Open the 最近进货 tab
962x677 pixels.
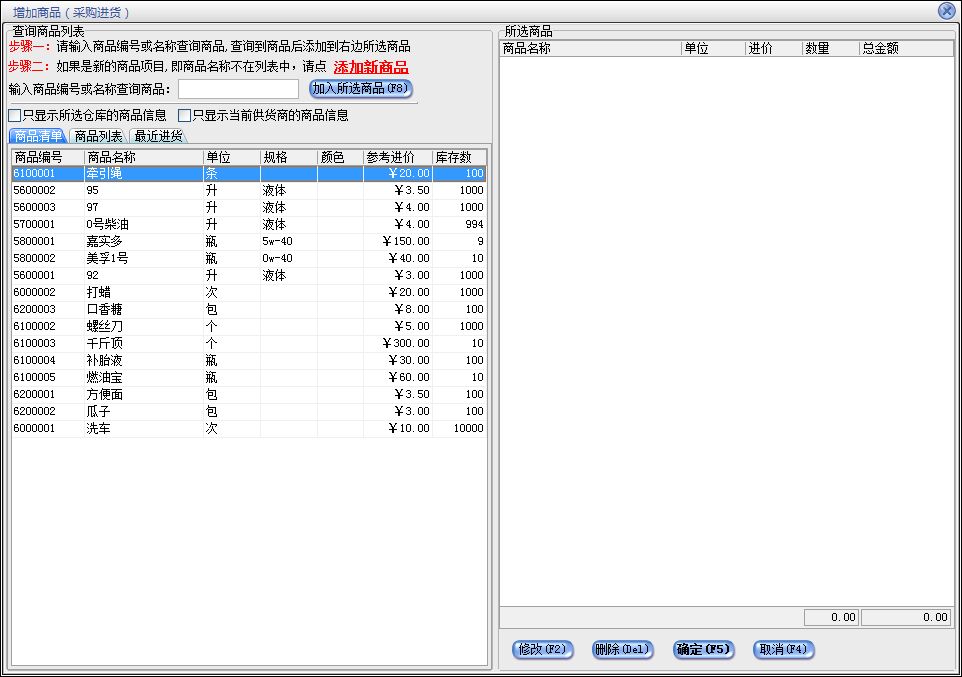click(x=157, y=137)
